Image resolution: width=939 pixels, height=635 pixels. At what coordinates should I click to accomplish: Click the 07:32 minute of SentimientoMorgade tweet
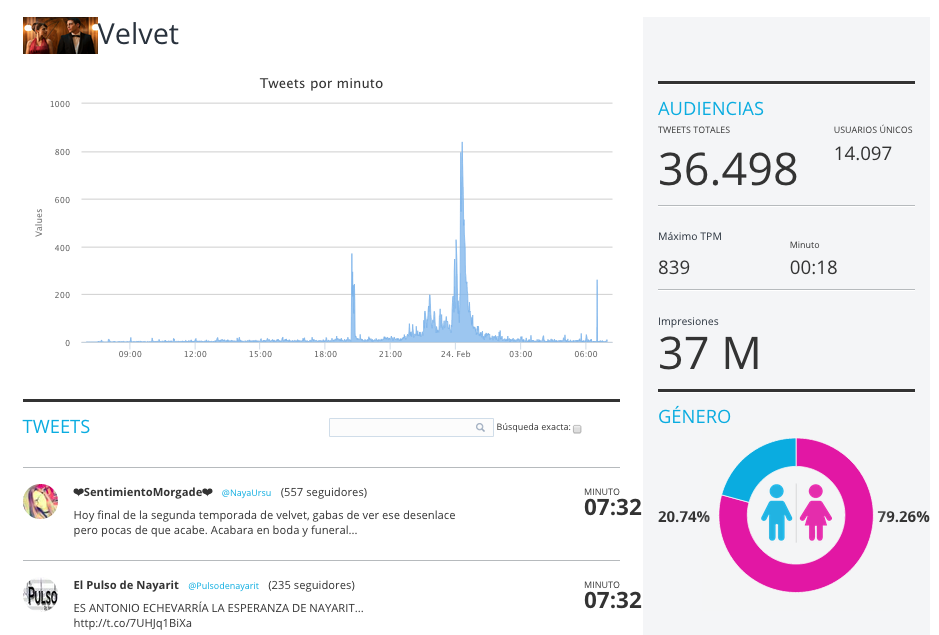coord(613,507)
